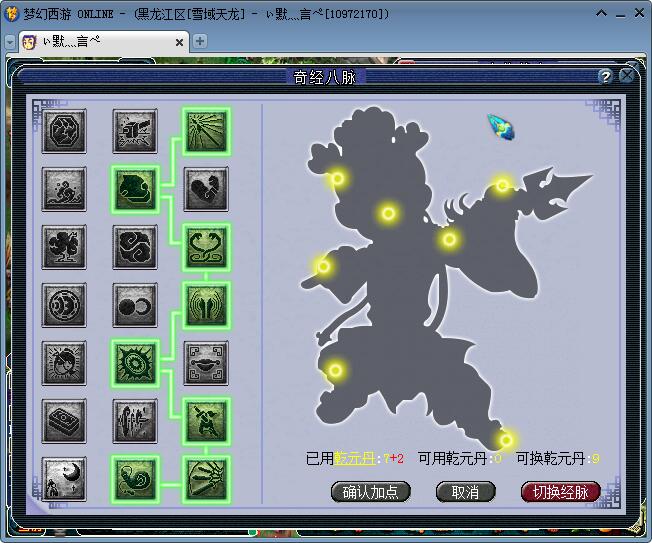
Task: Select the two circles eclipse skill icon
Action: [x=135, y=305]
